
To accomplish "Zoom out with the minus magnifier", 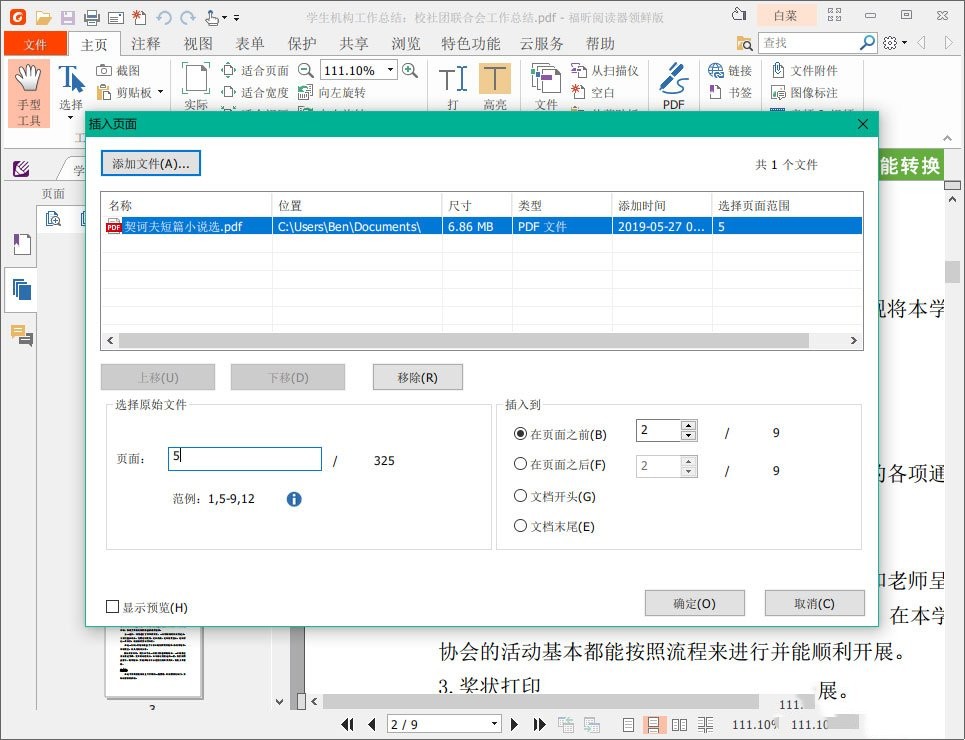I will click(x=306, y=70).
